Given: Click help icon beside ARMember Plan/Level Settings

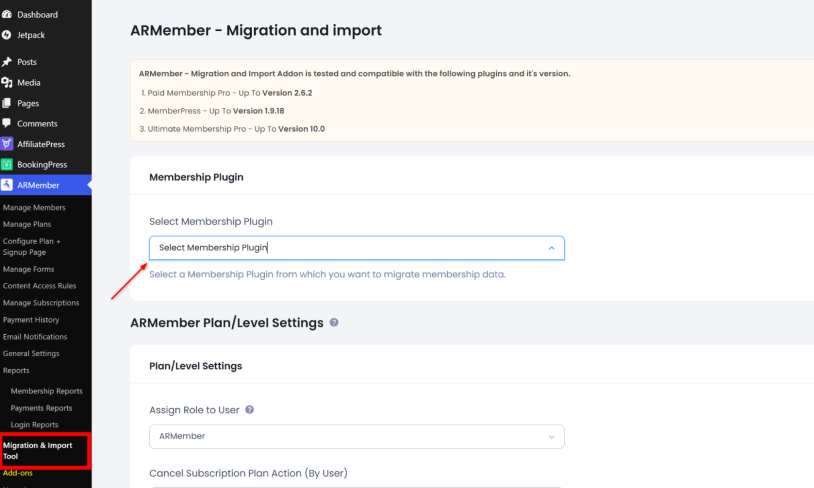Looking at the screenshot, I should [x=334, y=322].
